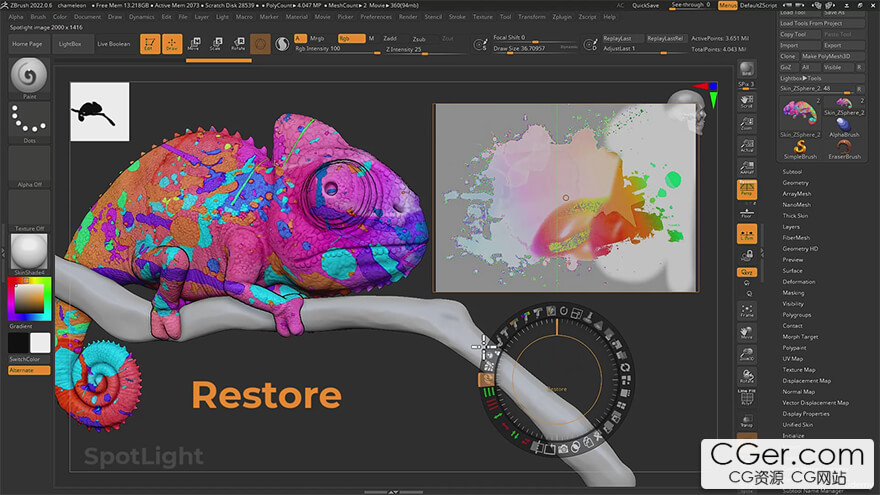Select the Zoom magnifier icon
Viewport: 880px width, 495px height.
(x=746, y=123)
